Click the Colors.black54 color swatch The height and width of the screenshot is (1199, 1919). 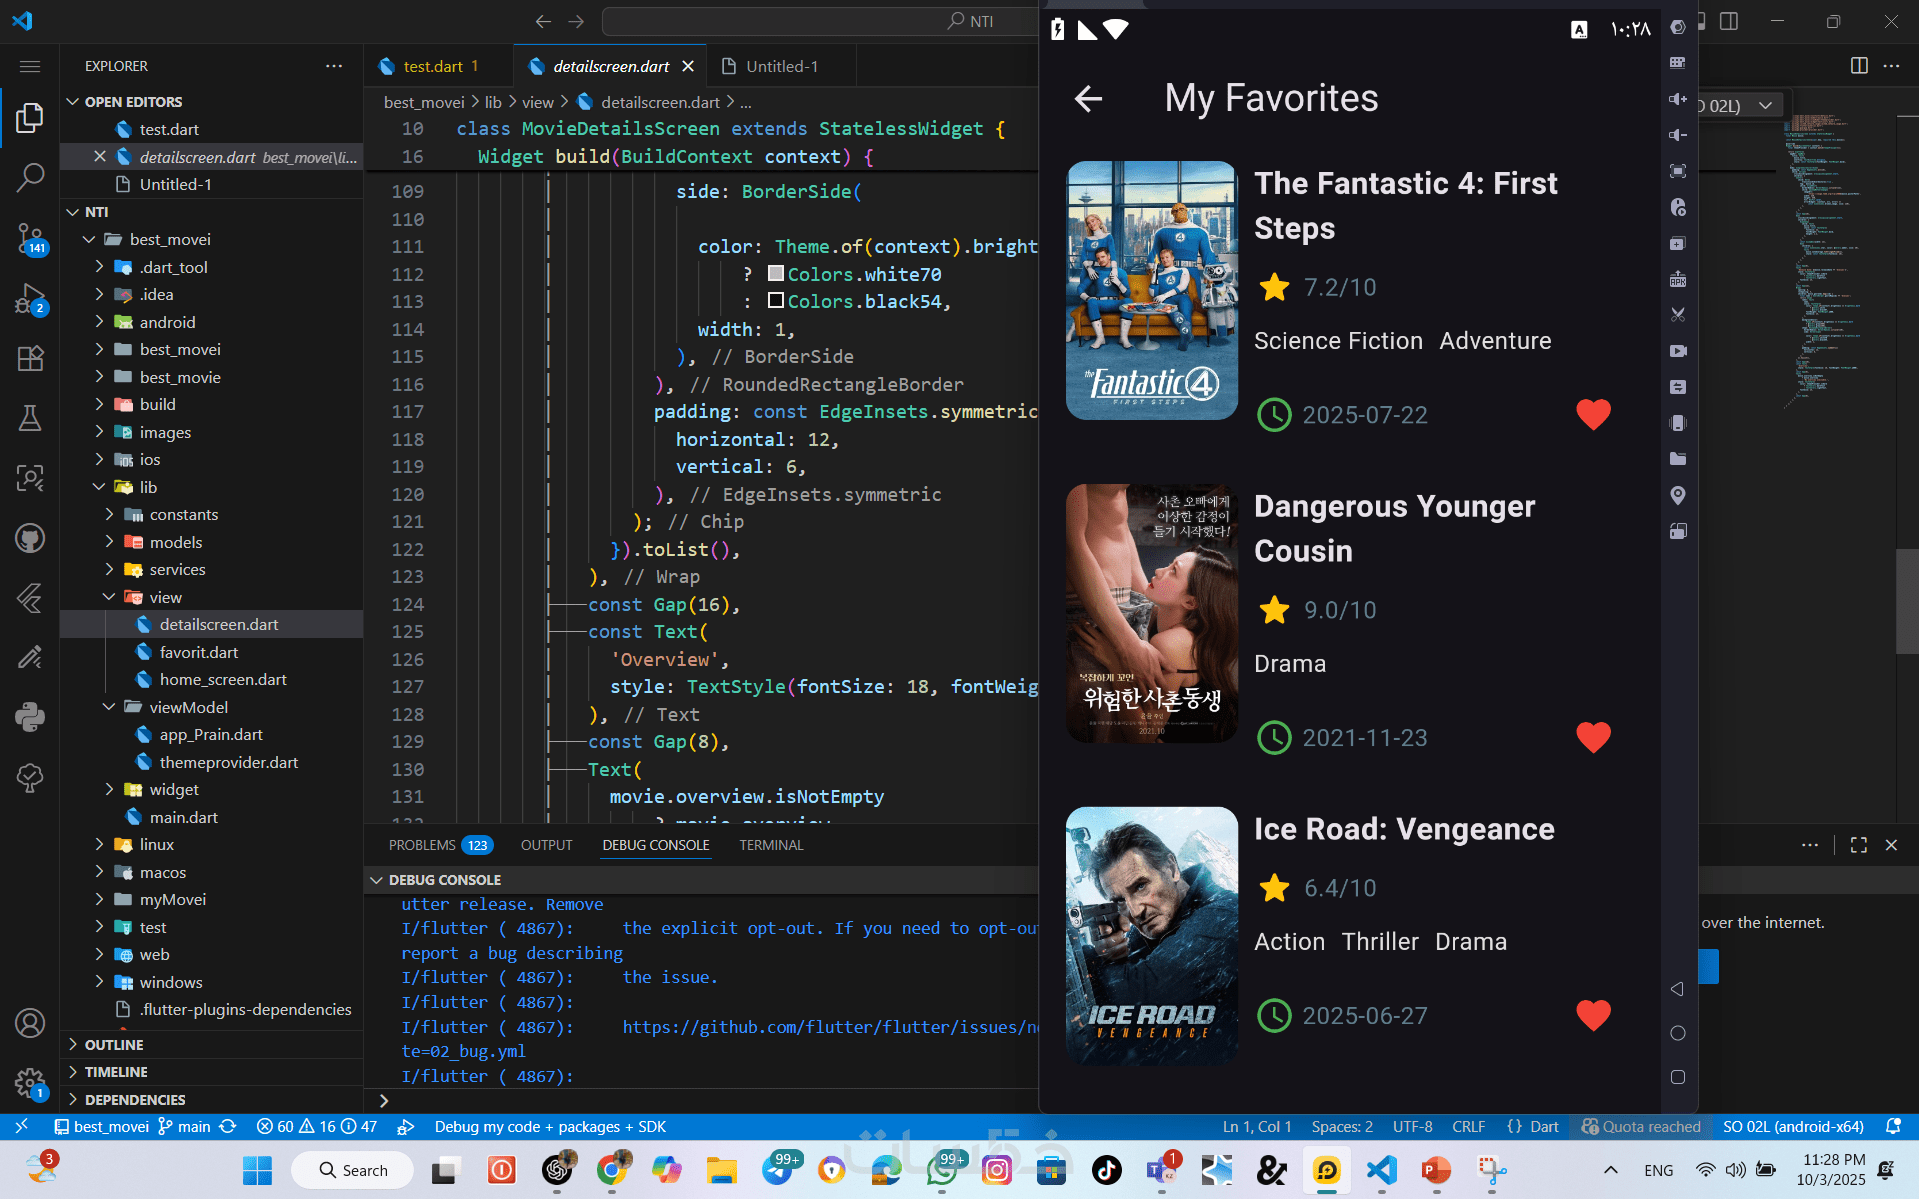pos(775,301)
